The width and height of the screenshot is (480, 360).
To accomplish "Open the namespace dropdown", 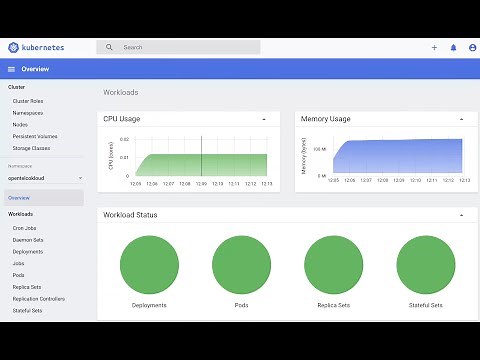I will pyautogui.click(x=45, y=178).
